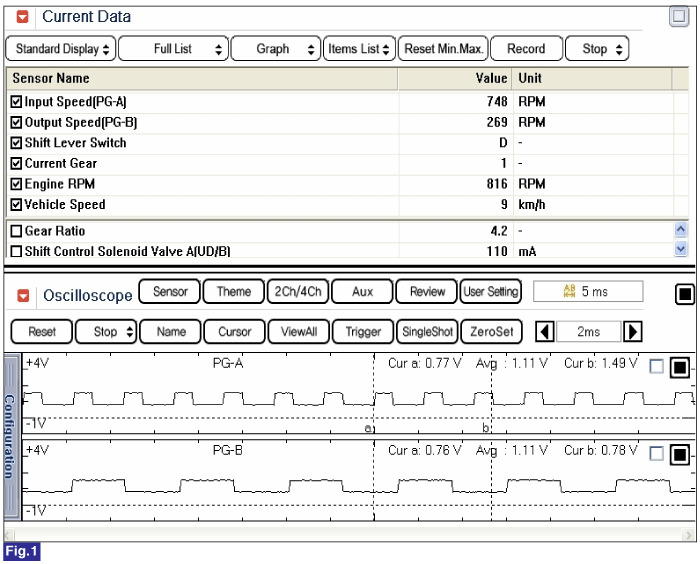Toggle the empty checkbox on PG-A channel

656,367
